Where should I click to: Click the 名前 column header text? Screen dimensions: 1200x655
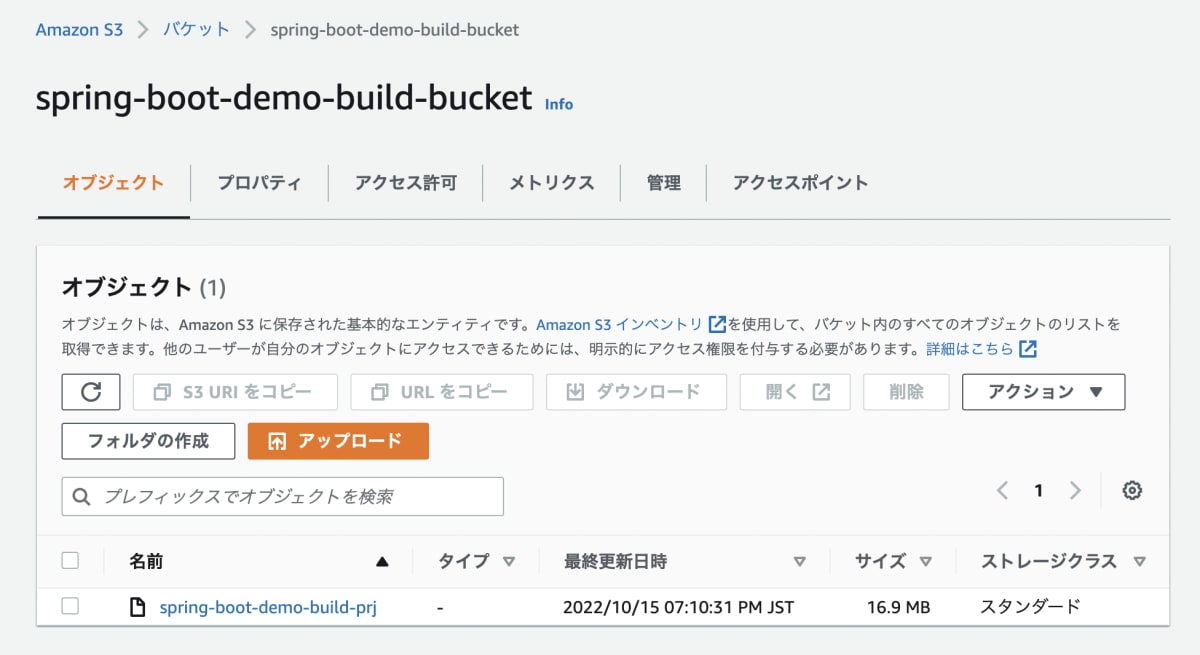[x=146, y=561]
